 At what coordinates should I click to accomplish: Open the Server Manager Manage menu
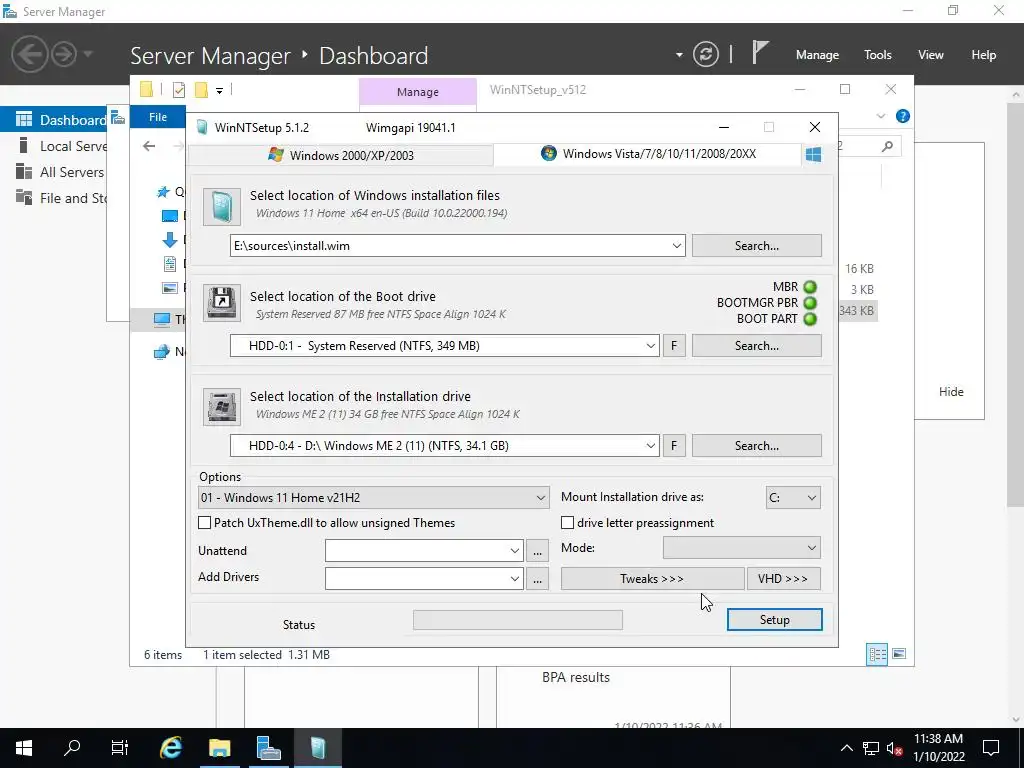click(817, 55)
